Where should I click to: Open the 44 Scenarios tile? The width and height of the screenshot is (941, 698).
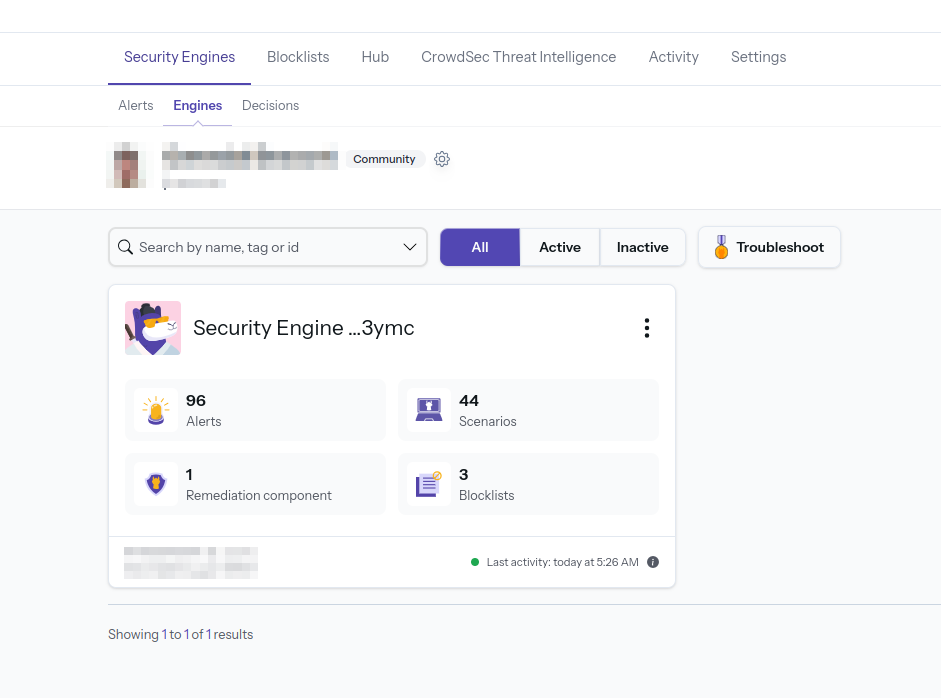(529, 410)
